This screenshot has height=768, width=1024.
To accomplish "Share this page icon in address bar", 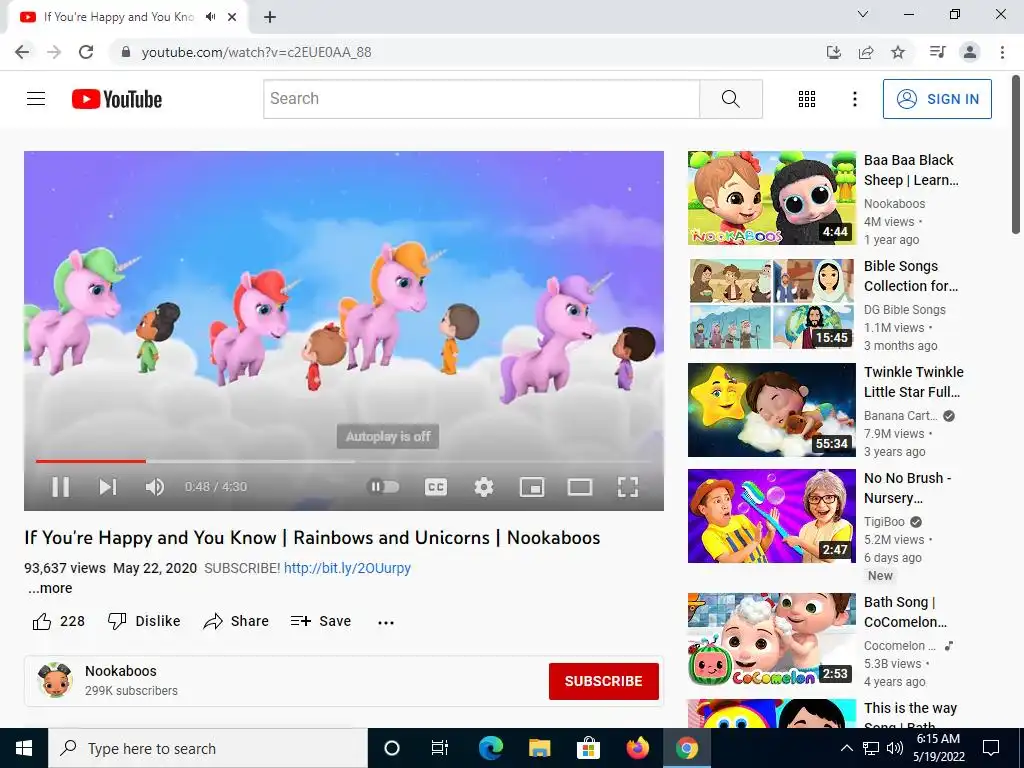I will 866,52.
